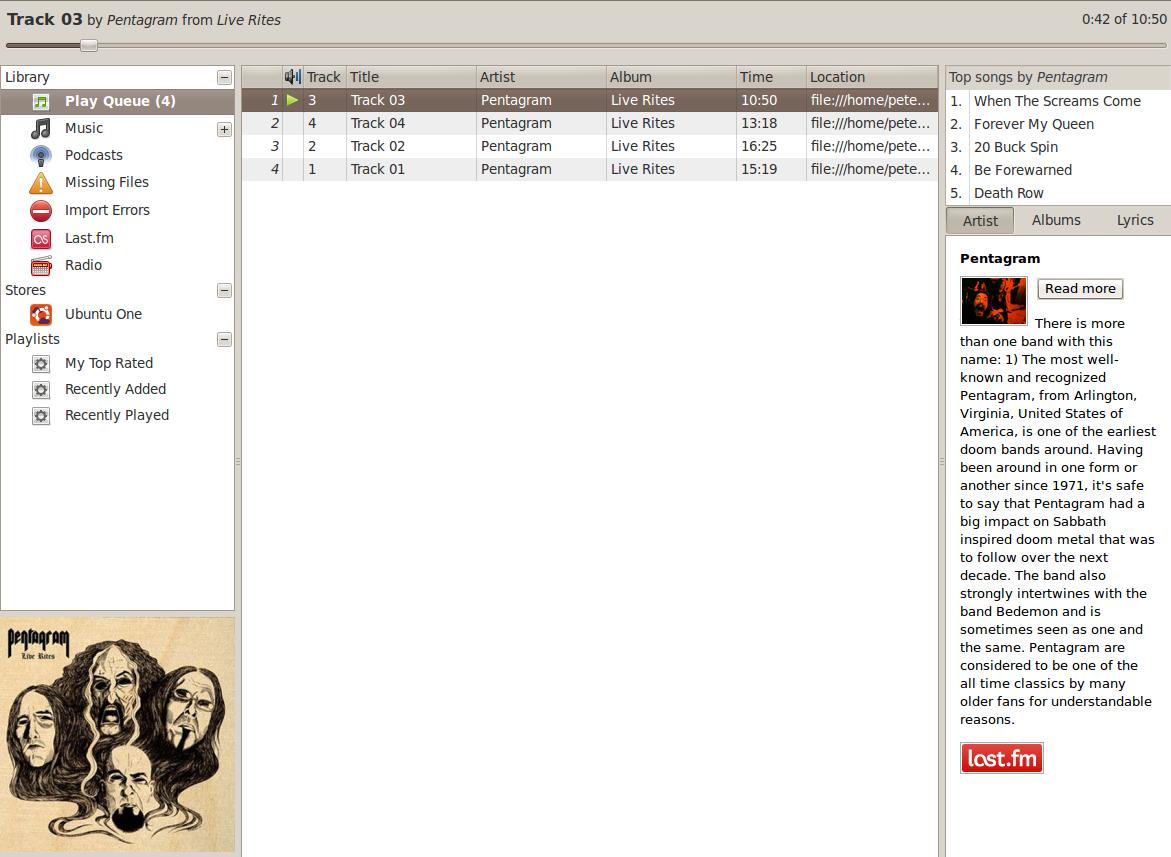Sort by the Track column header
1171x857 pixels.
323,77
